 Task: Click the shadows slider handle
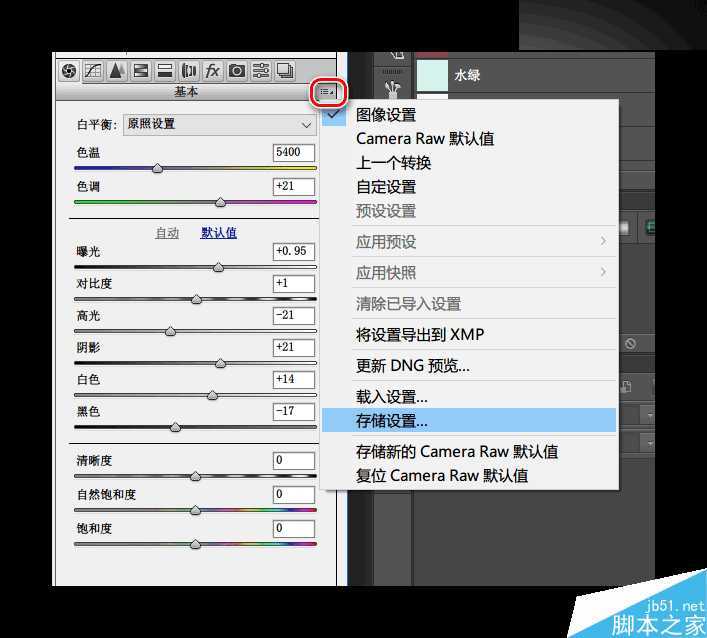coord(220,363)
